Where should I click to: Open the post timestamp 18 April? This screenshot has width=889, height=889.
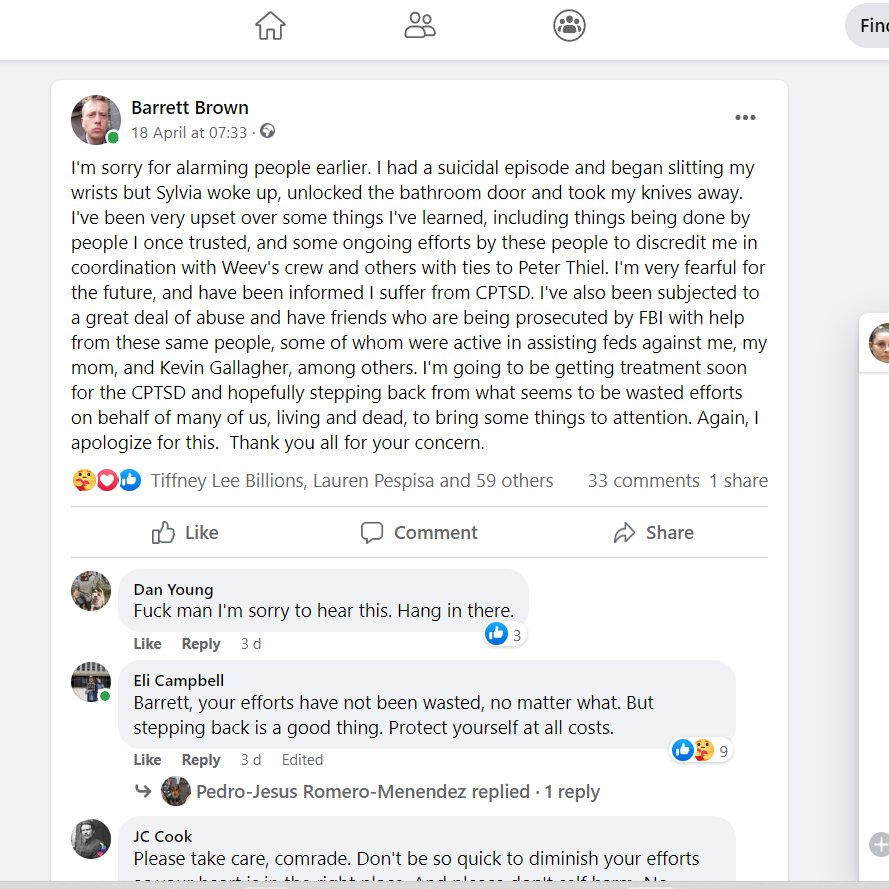point(189,132)
